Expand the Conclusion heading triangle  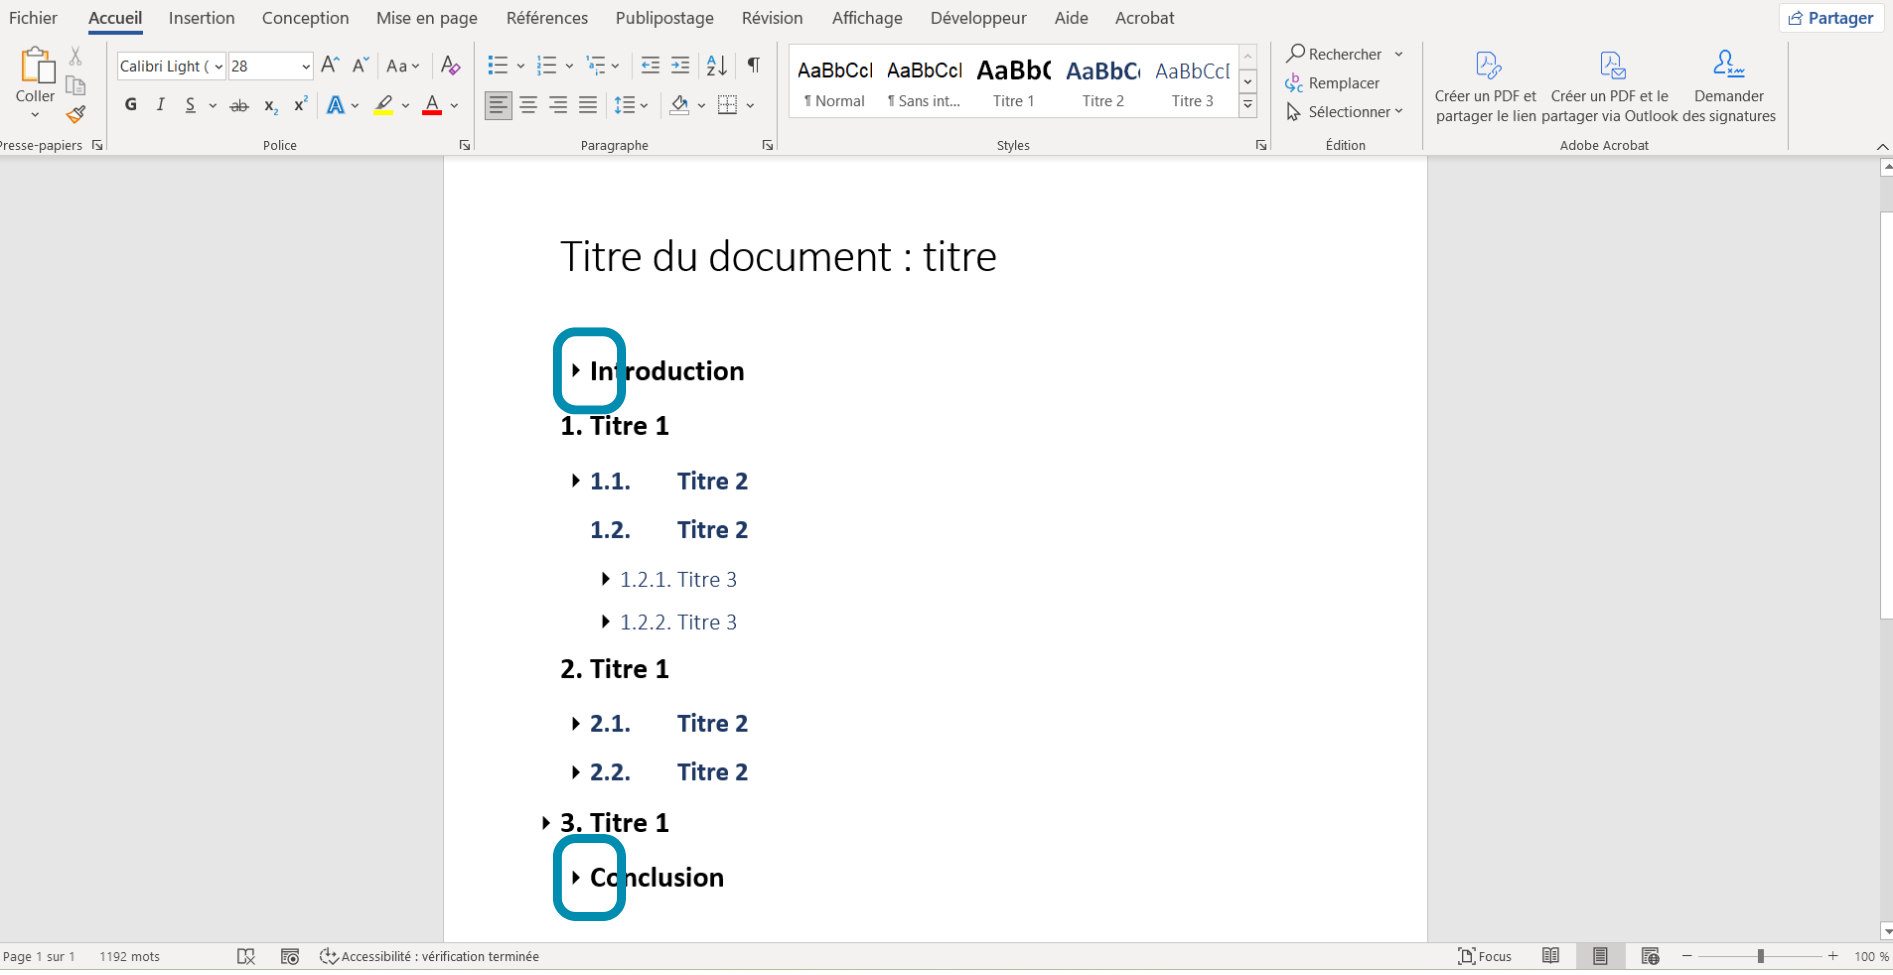click(x=576, y=877)
